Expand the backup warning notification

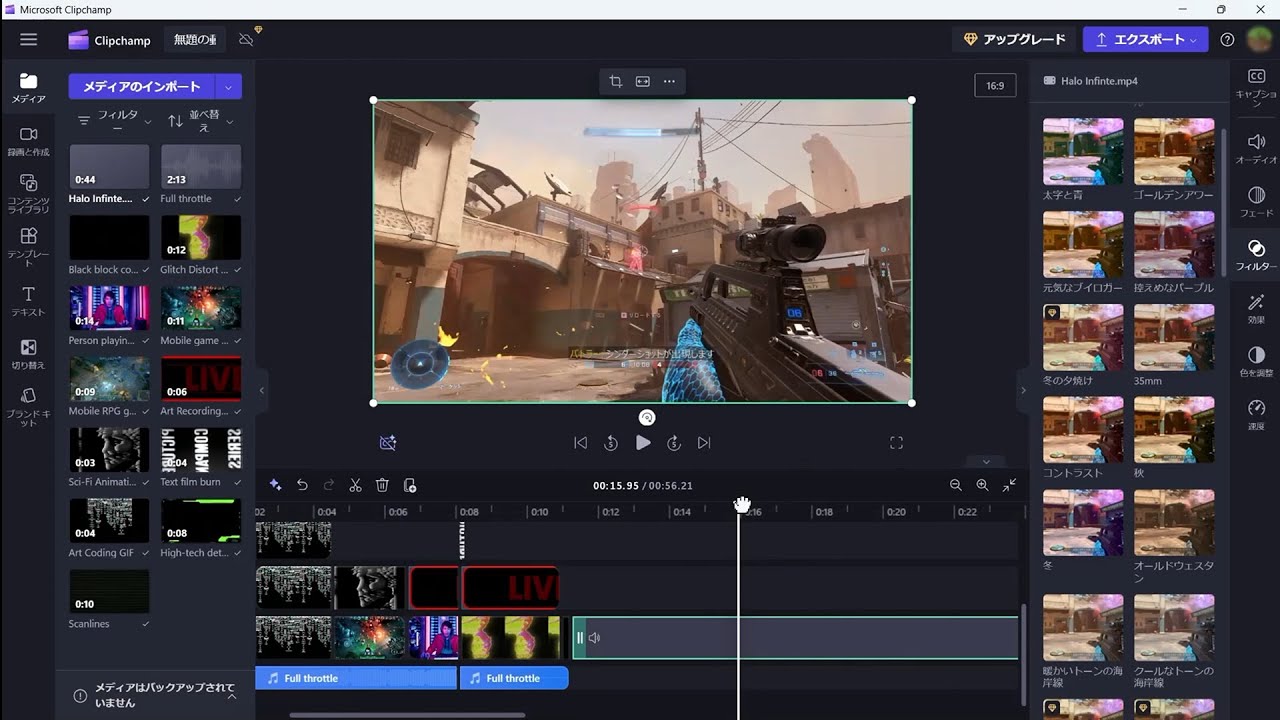(232, 695)
